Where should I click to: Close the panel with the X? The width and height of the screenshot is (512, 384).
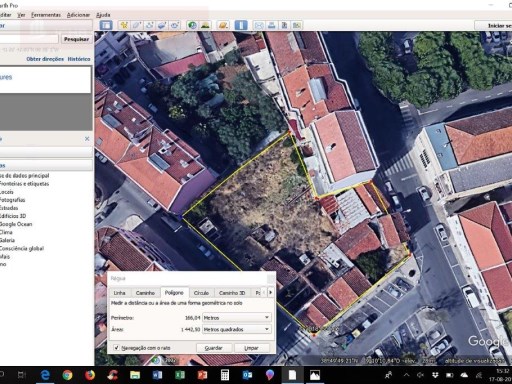[x=87, y=138]
